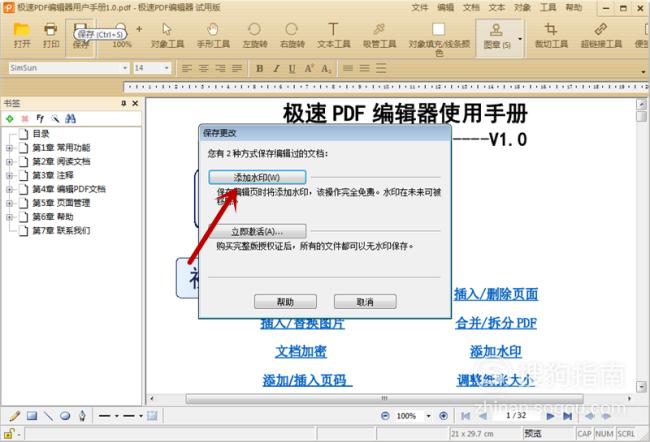
Task: Open the 工具 menu
Action: point(548,7)
